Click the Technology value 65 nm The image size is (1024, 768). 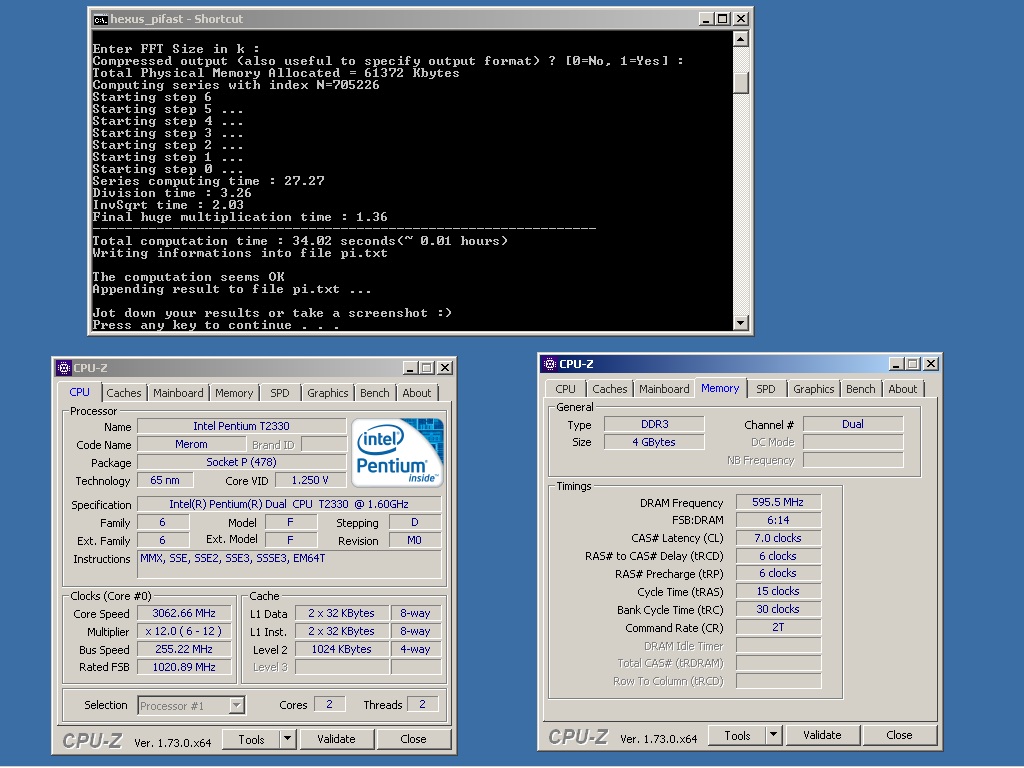(165, 480)
